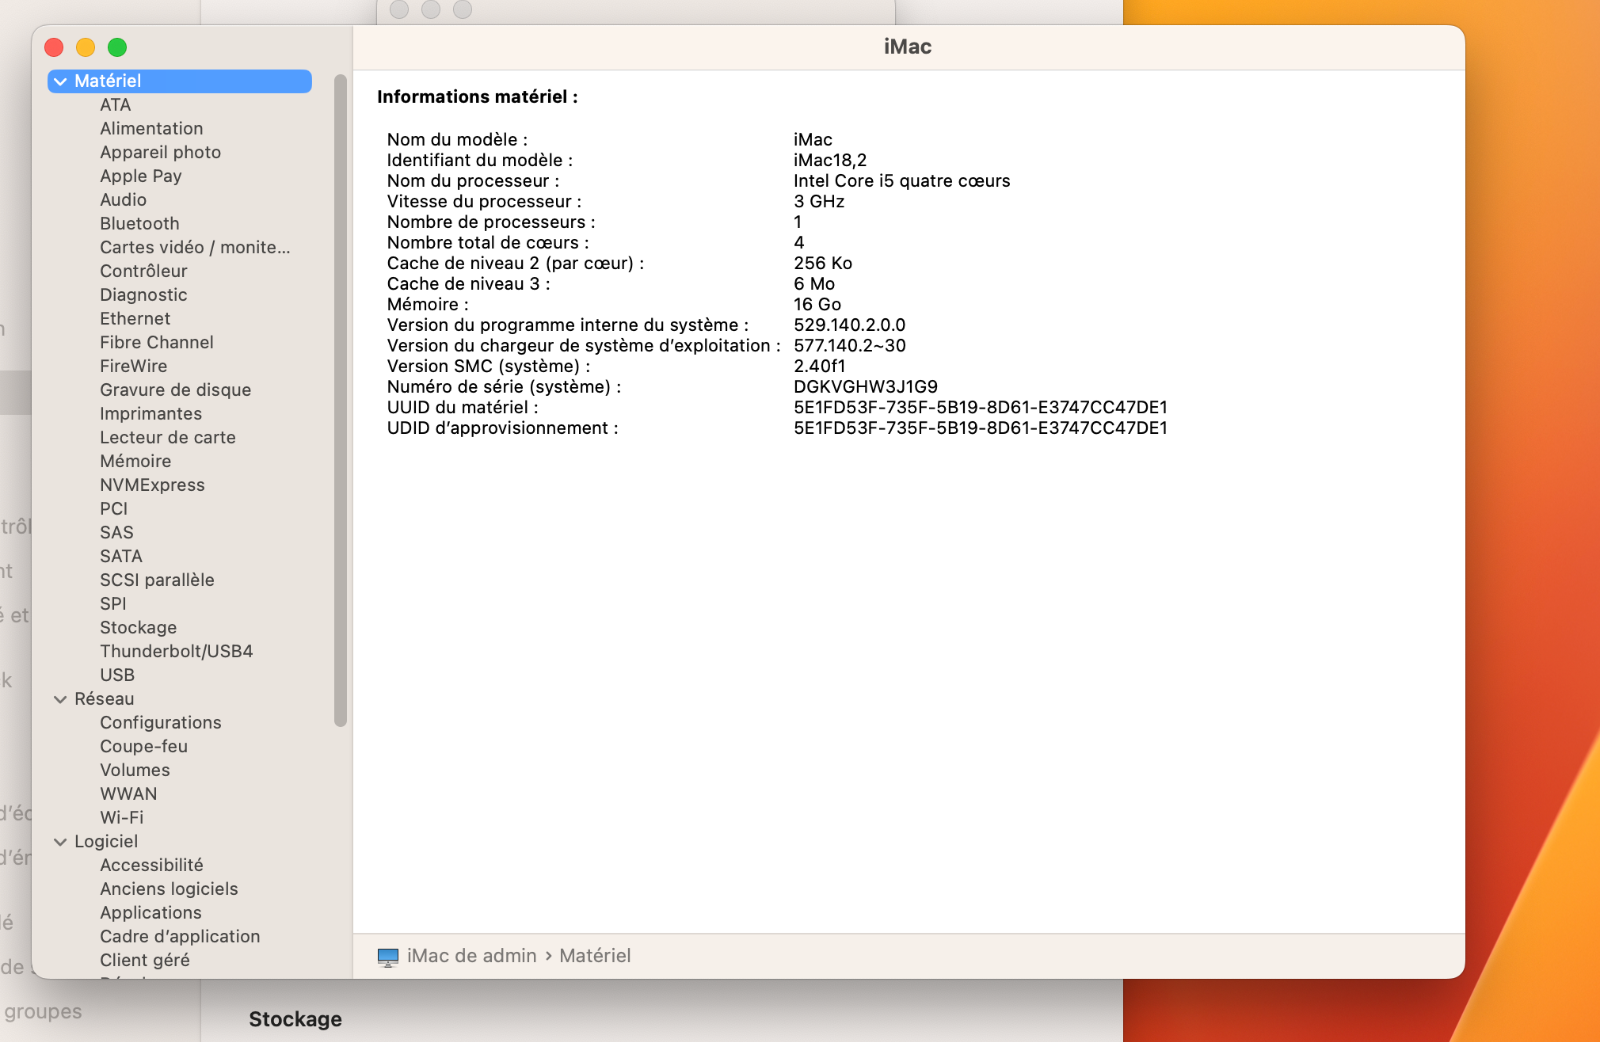
Task: Collapse the Matériel section chevron
Action: [x=61, y=81]
